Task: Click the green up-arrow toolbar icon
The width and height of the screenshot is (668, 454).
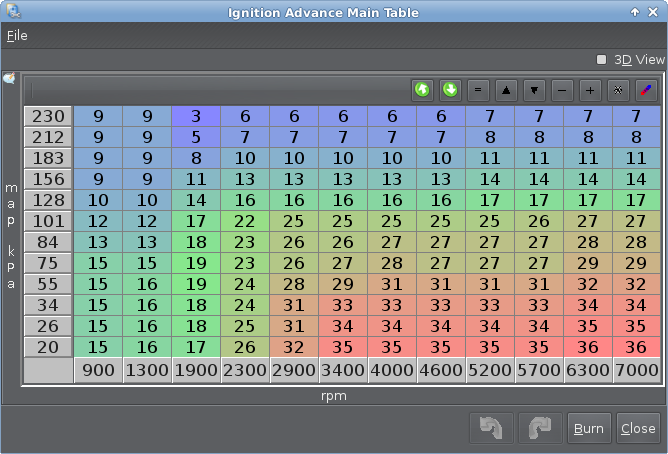Action: pyautogui.click(x=422, y=90)
